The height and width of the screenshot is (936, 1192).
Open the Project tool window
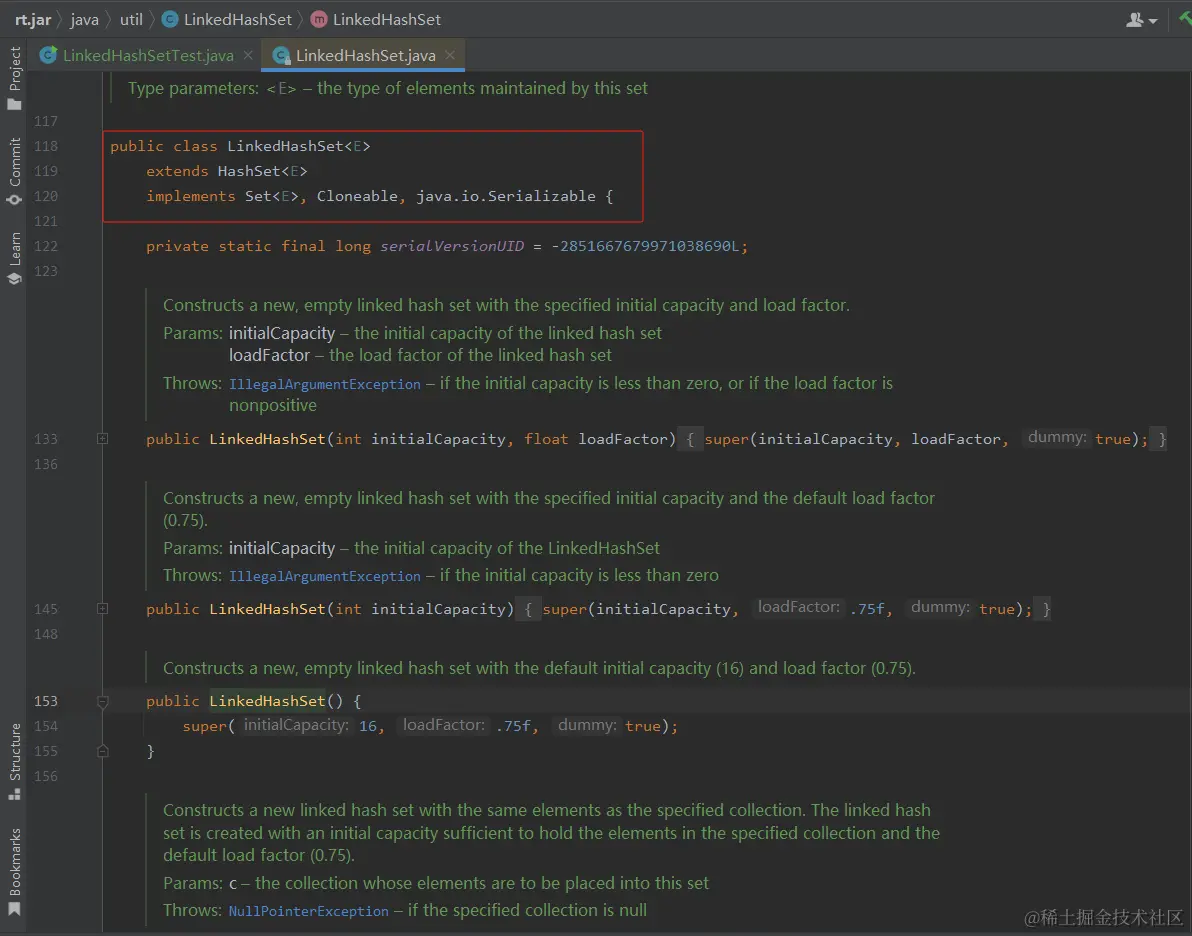coord(14,78)
